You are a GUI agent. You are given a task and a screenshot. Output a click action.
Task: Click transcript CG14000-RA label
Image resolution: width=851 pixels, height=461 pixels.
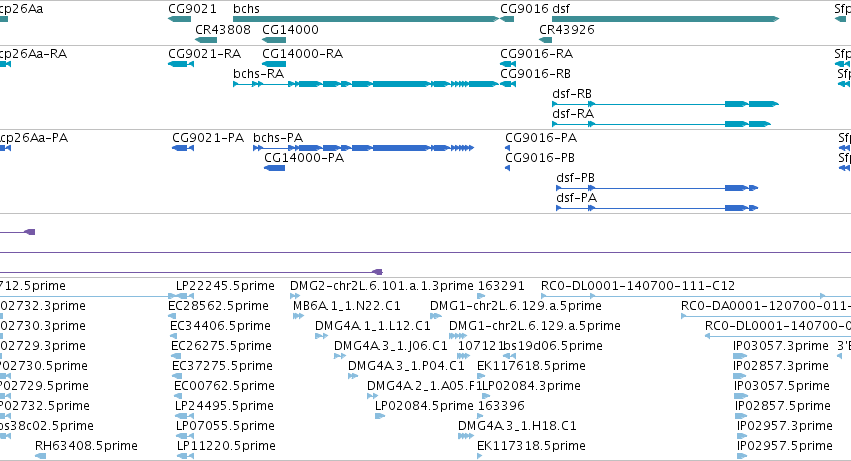[302, 54]
